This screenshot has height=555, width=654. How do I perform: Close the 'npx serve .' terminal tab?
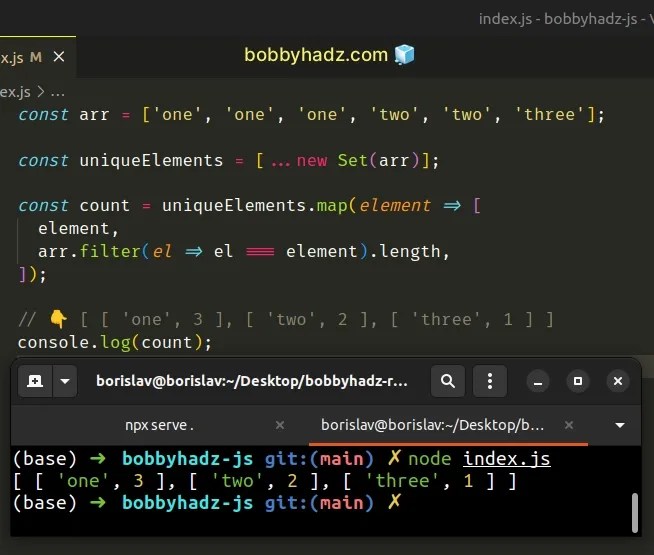coord(280,425)
